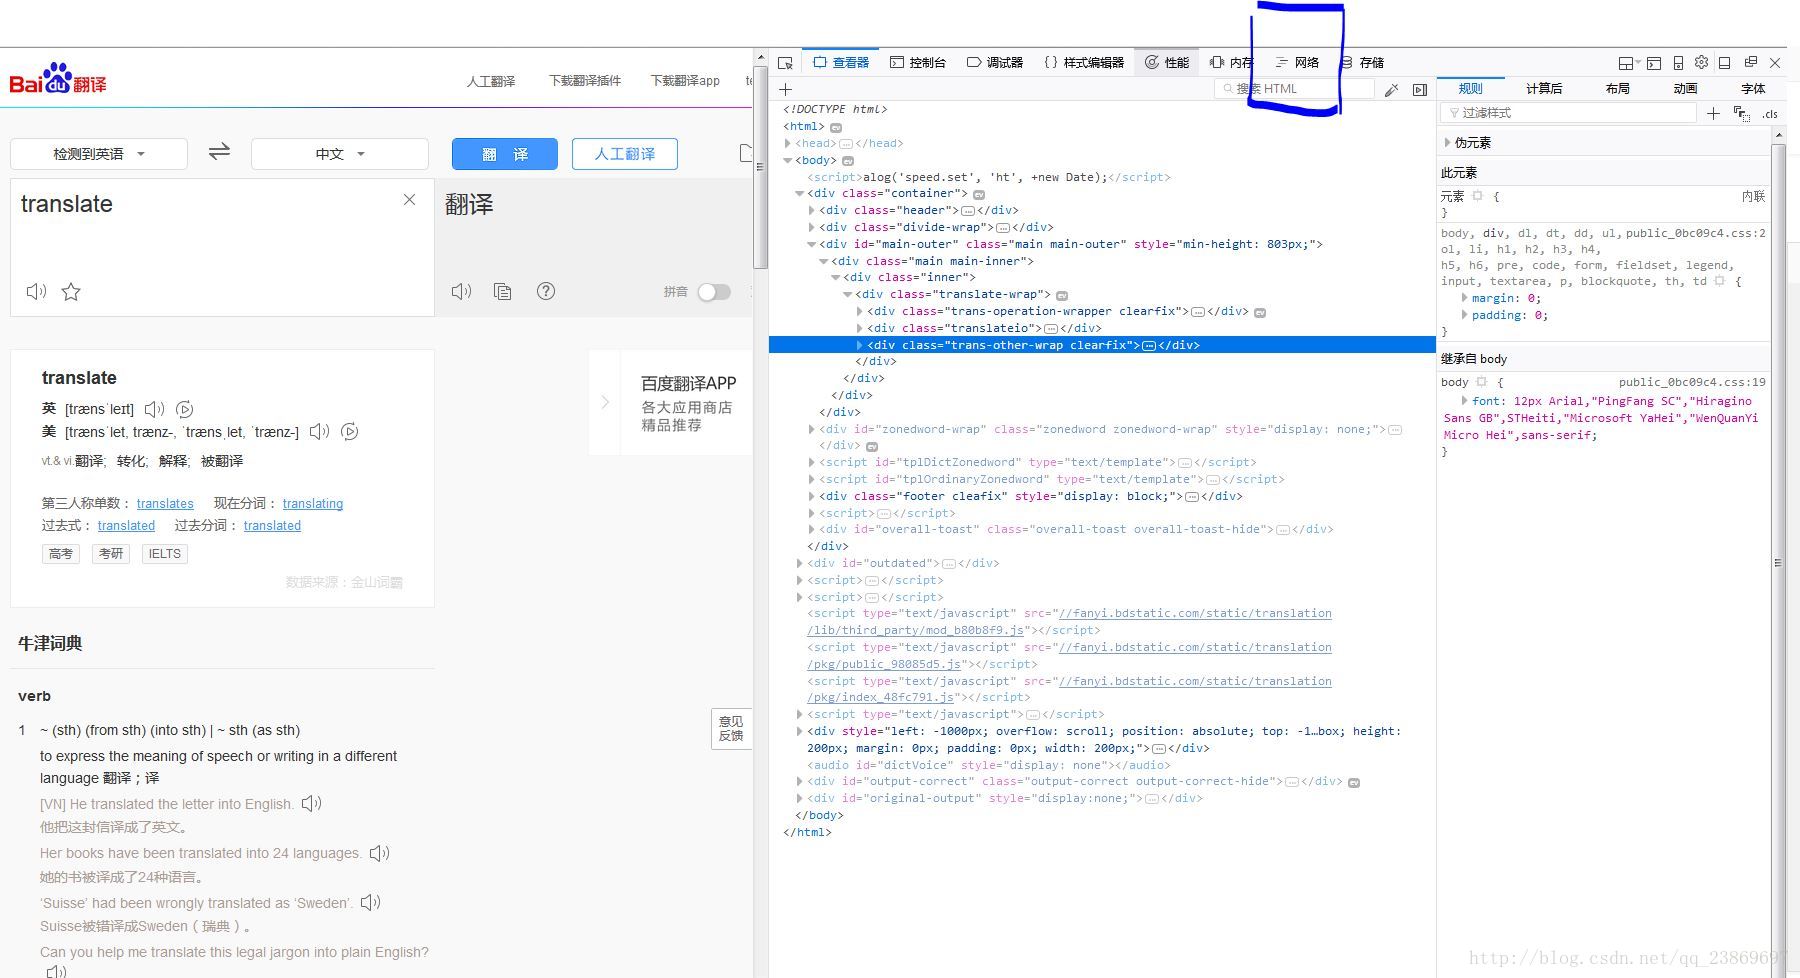This screenshot has height=978, width=1800.
Task: Play British pronunciation of translate
Action: [x=154, y=409]
